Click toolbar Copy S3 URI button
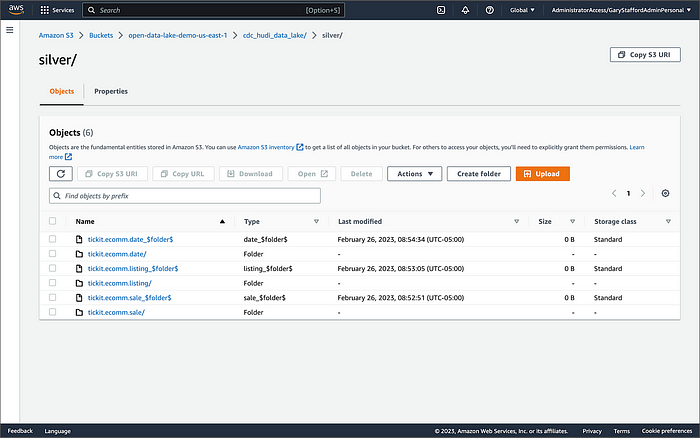Screen dimensions: 700x438 (112, 174)
